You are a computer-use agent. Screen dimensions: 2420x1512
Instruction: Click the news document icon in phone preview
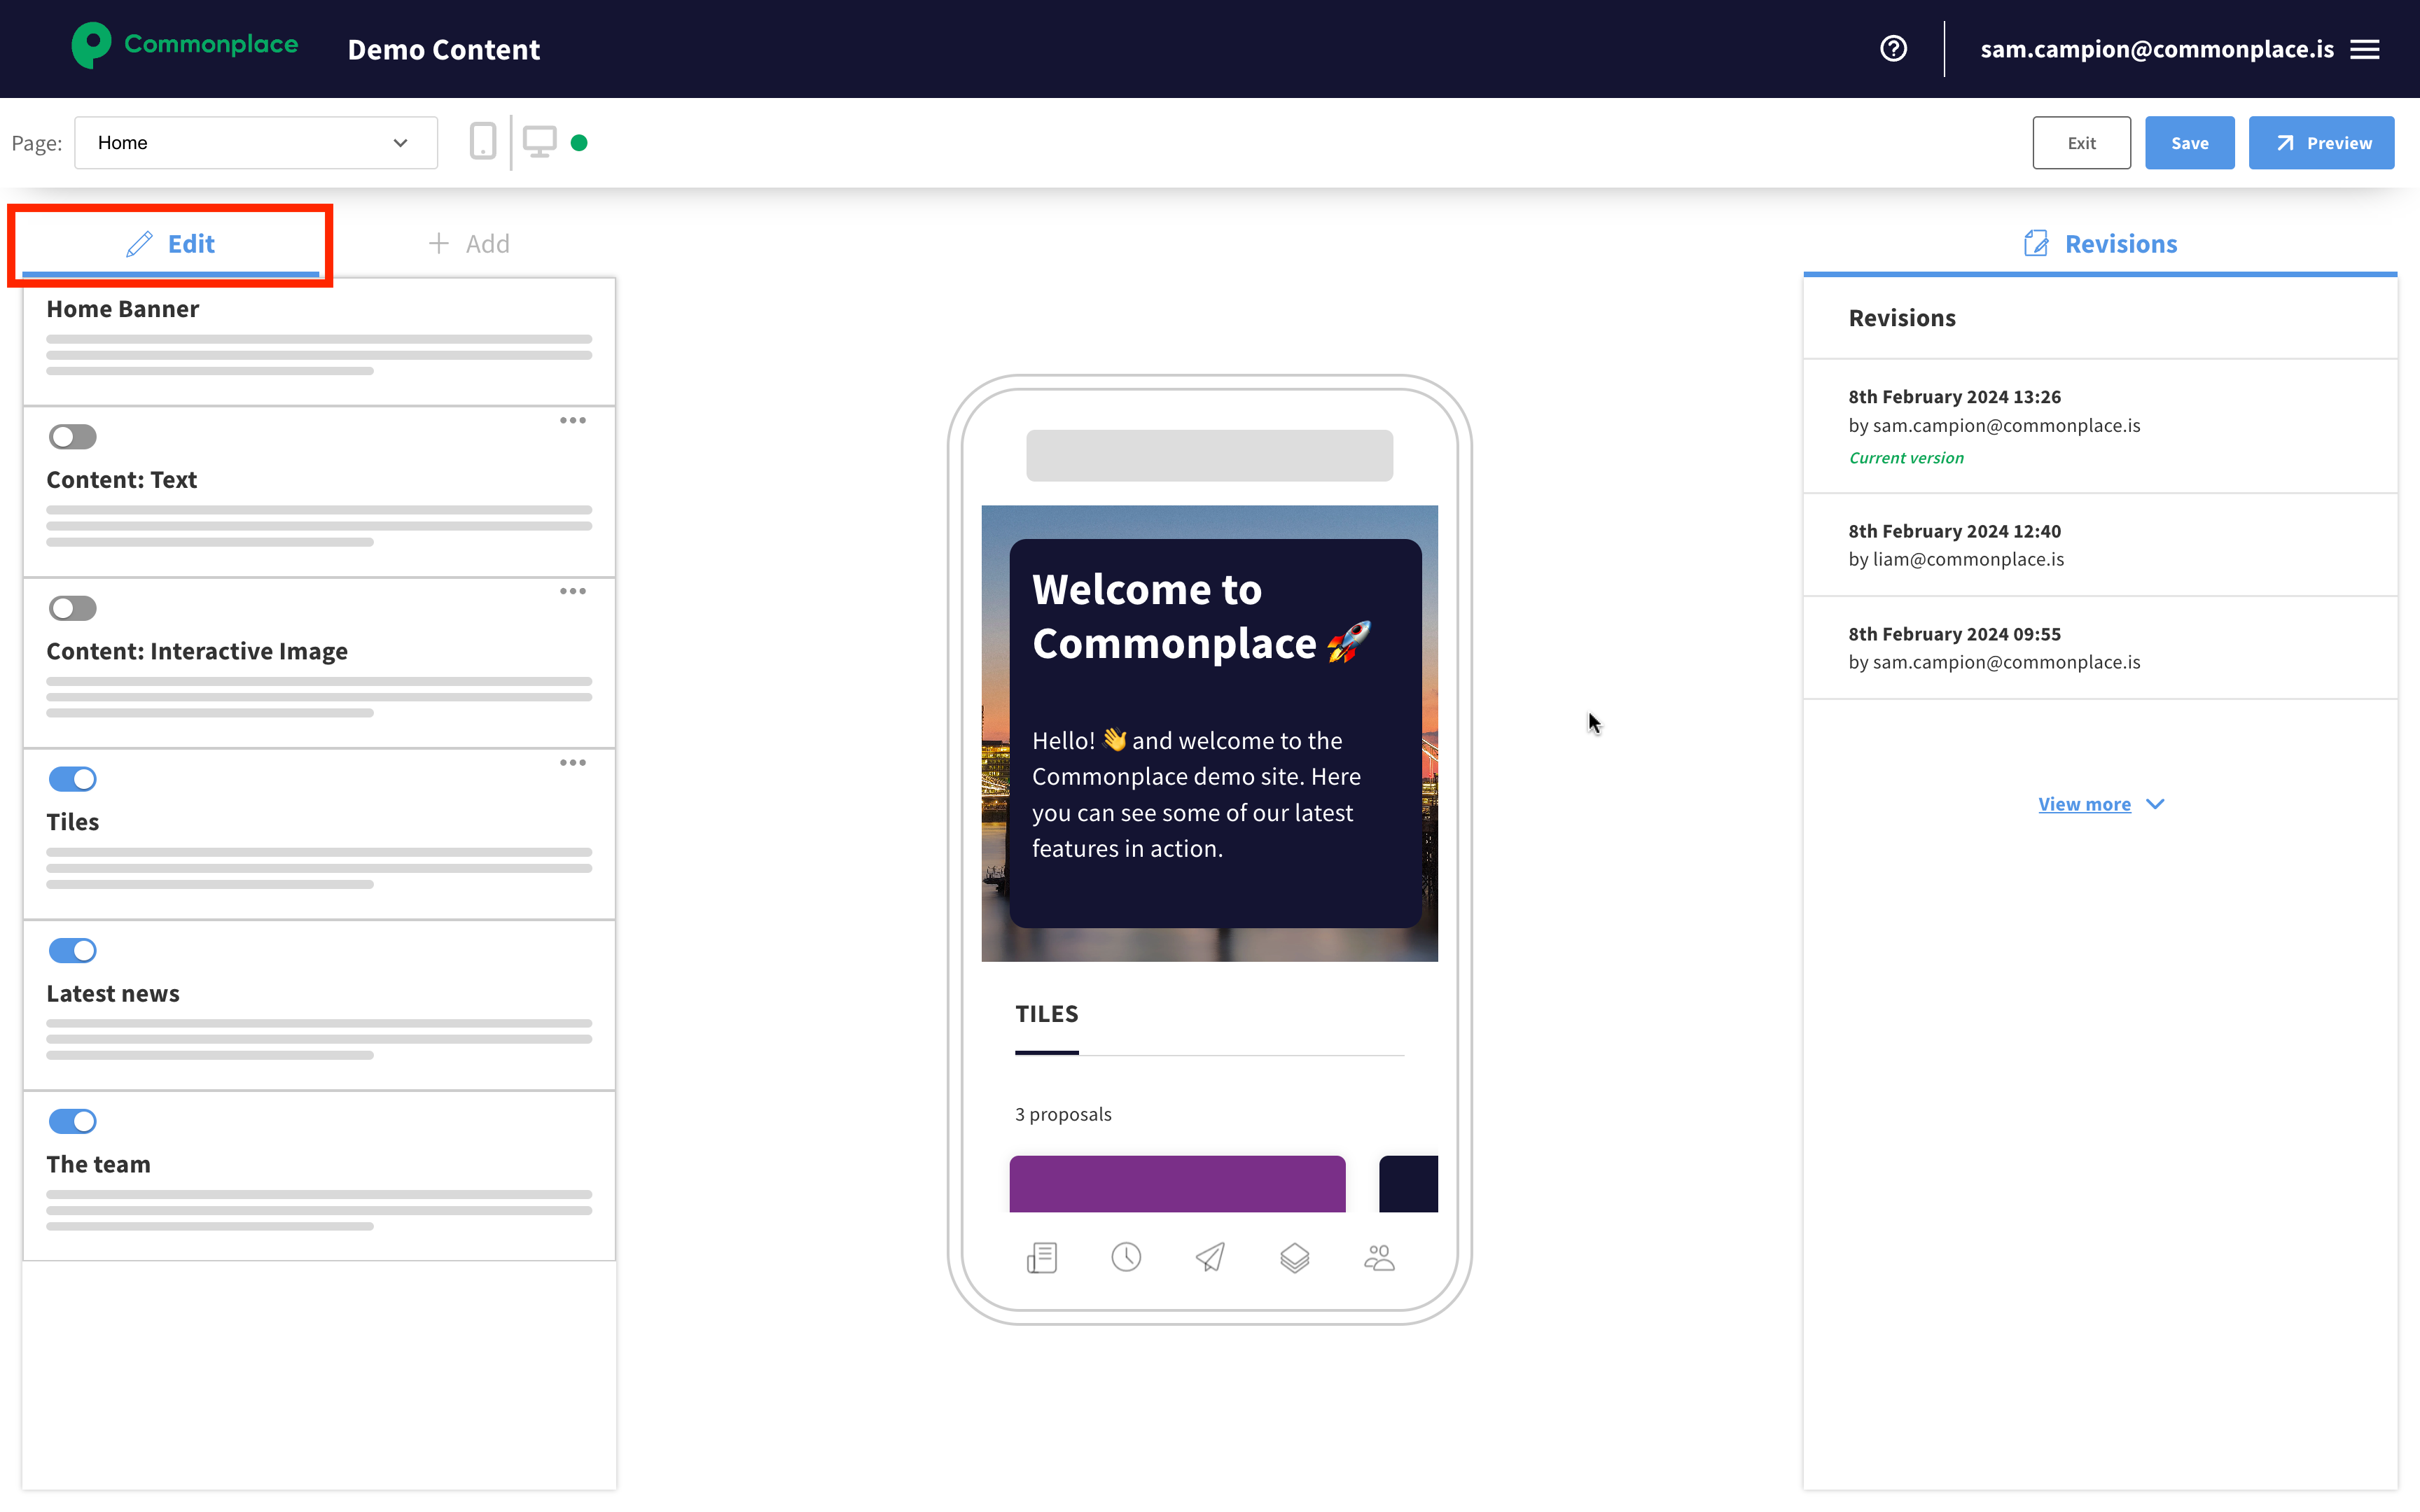(x=1042, y=1257)
